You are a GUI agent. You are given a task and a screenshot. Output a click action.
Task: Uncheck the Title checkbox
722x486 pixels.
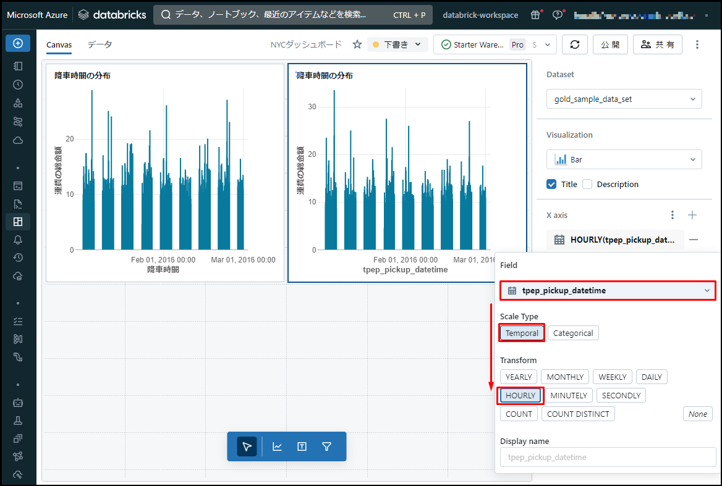pyautogui.click(x=552, y=184)
